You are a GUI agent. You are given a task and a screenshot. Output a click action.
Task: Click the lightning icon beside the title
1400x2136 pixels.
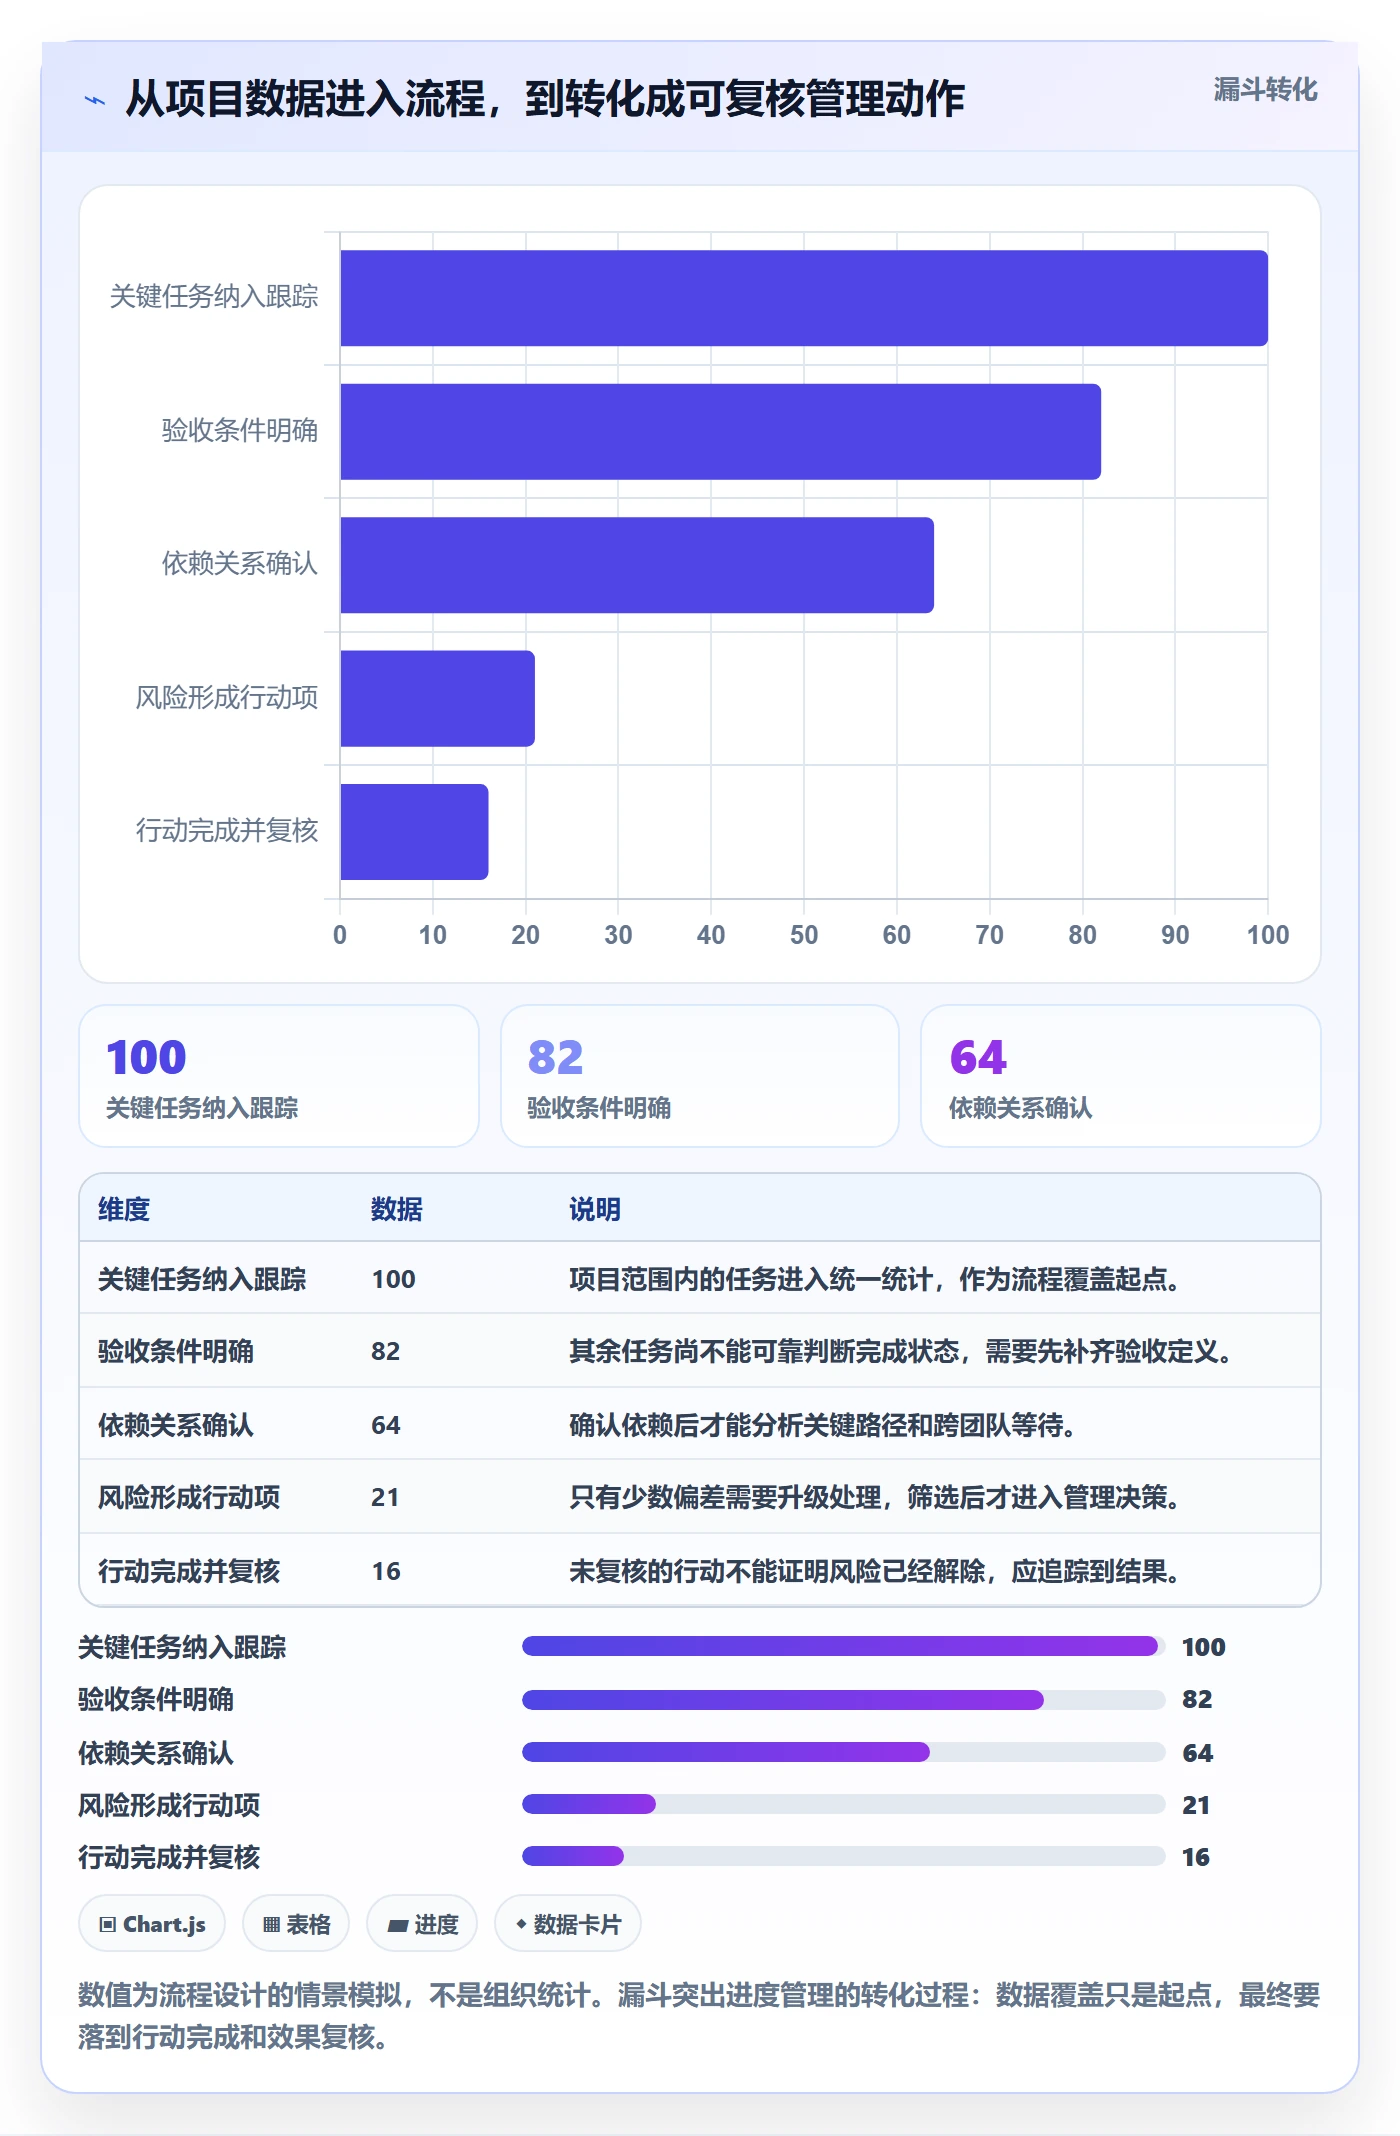pyautogui.click(x=95, y=99)
